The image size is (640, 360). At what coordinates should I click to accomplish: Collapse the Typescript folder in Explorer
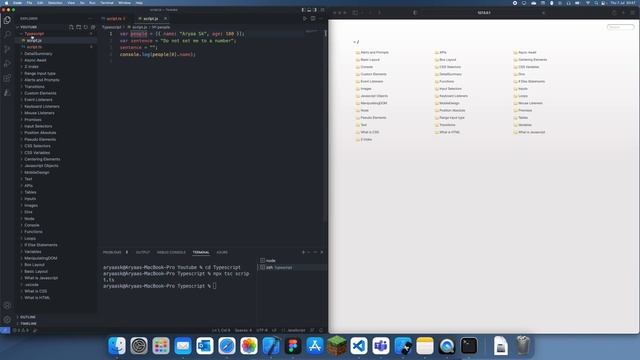tap(56, 34)
